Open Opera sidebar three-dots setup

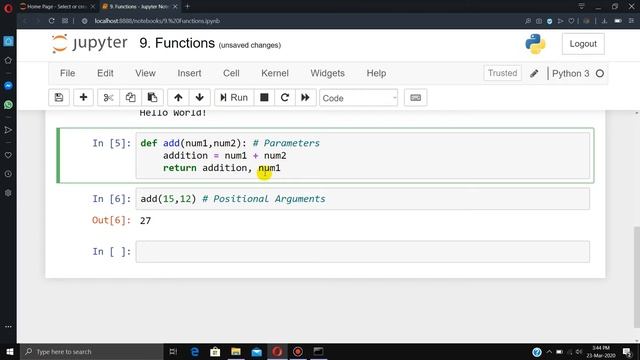coord(8,327)
